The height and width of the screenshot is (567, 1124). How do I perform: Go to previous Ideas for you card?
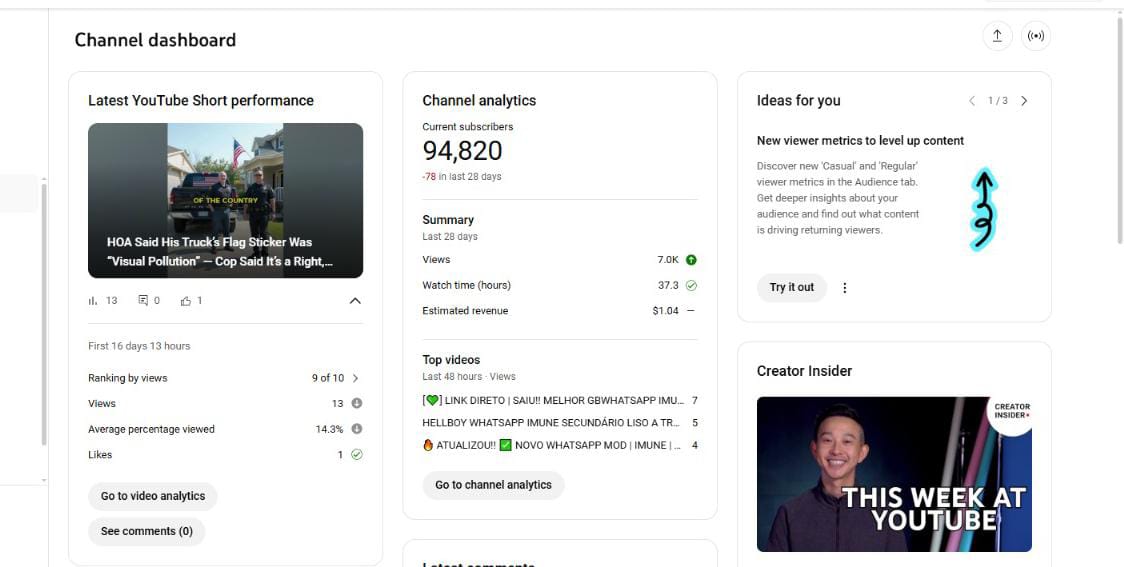pos(971,101)
